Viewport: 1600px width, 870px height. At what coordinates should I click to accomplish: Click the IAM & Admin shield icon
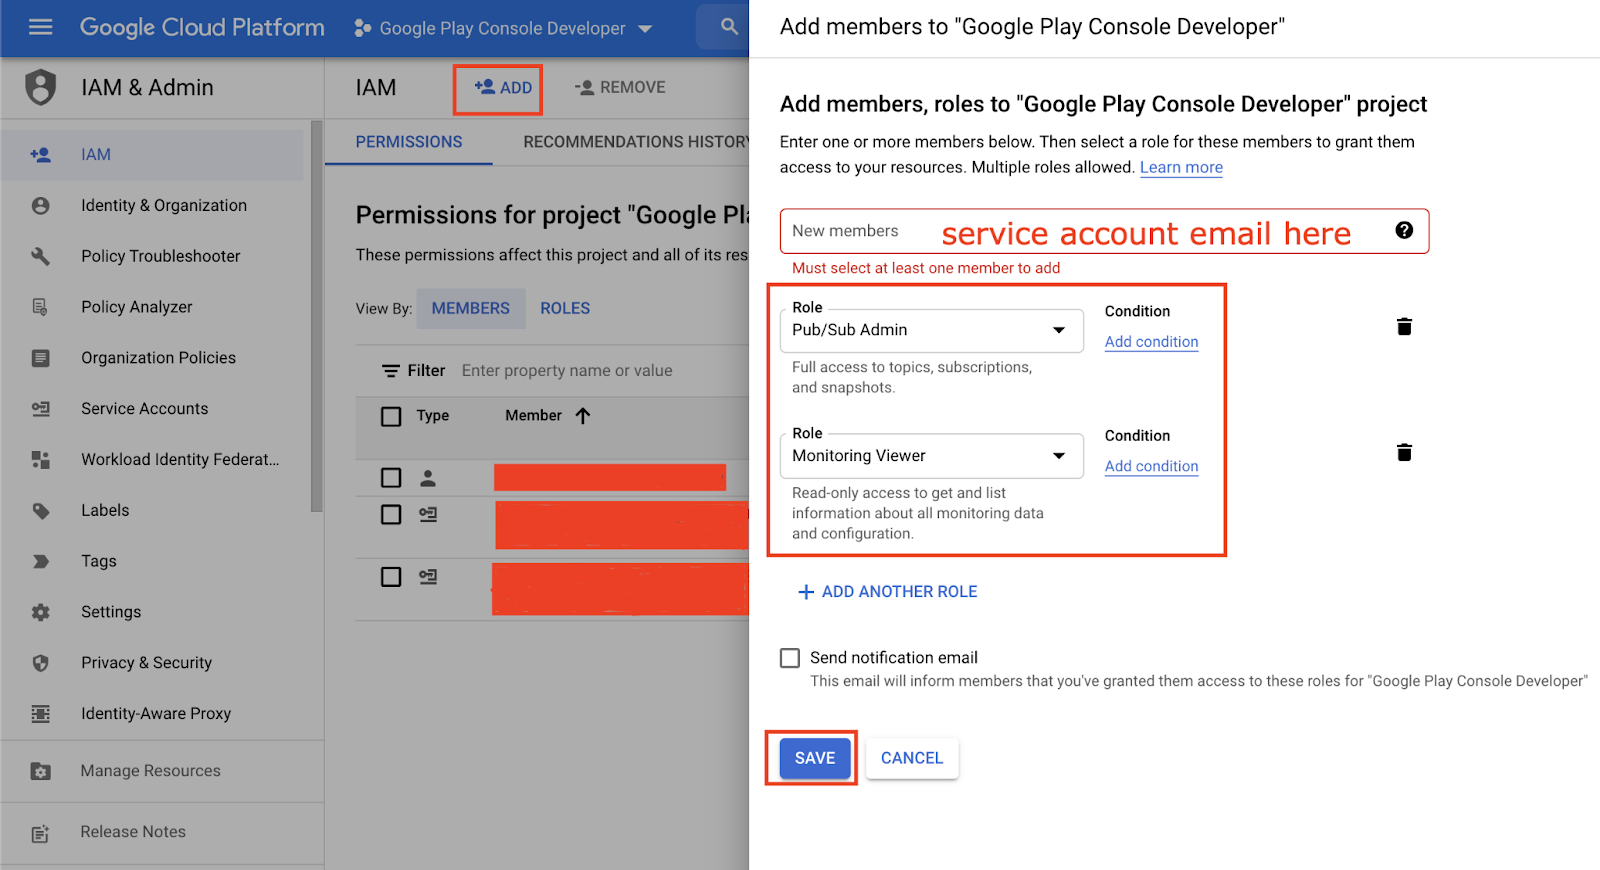click(40, 87)
